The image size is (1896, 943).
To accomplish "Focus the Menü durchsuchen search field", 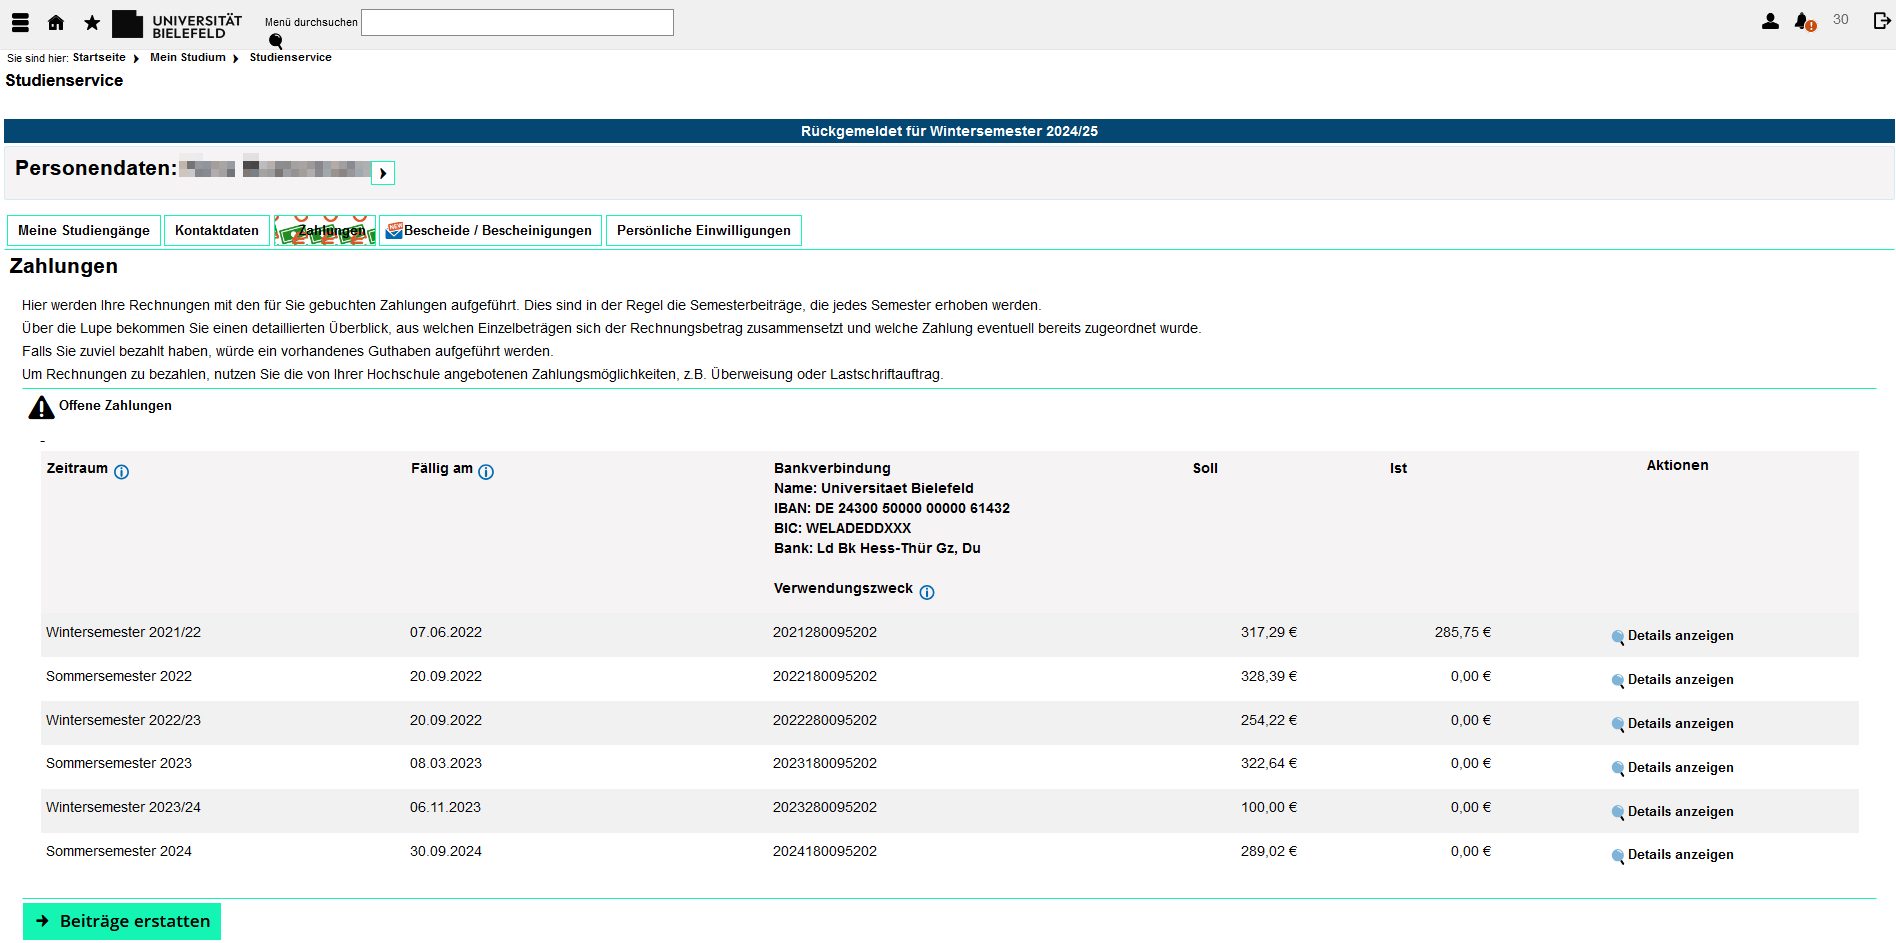I will point(517,22).
